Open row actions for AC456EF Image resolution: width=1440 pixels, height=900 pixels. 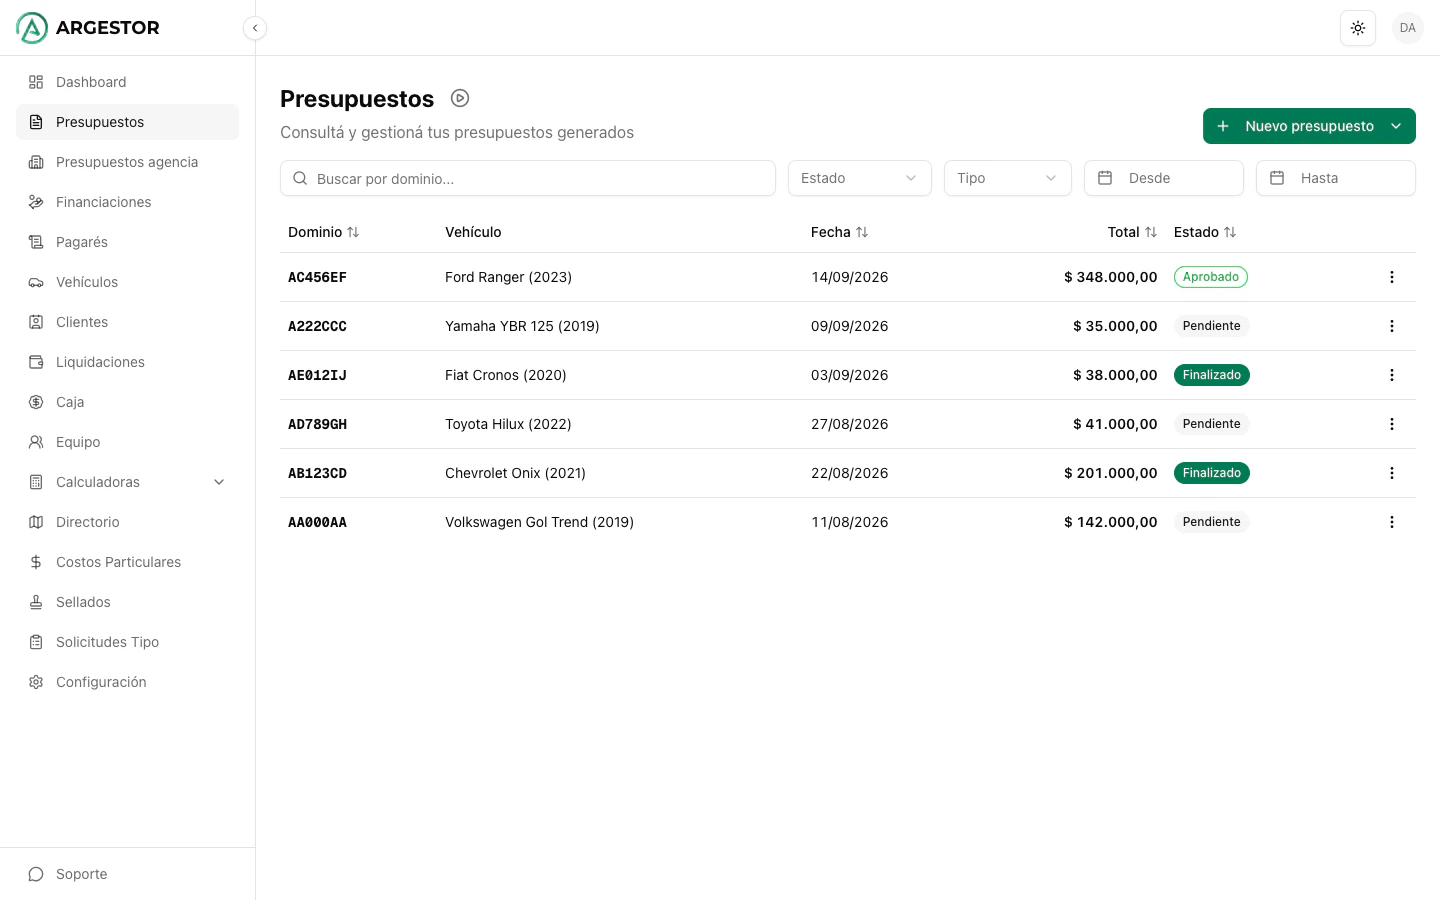click(1392, 277)
